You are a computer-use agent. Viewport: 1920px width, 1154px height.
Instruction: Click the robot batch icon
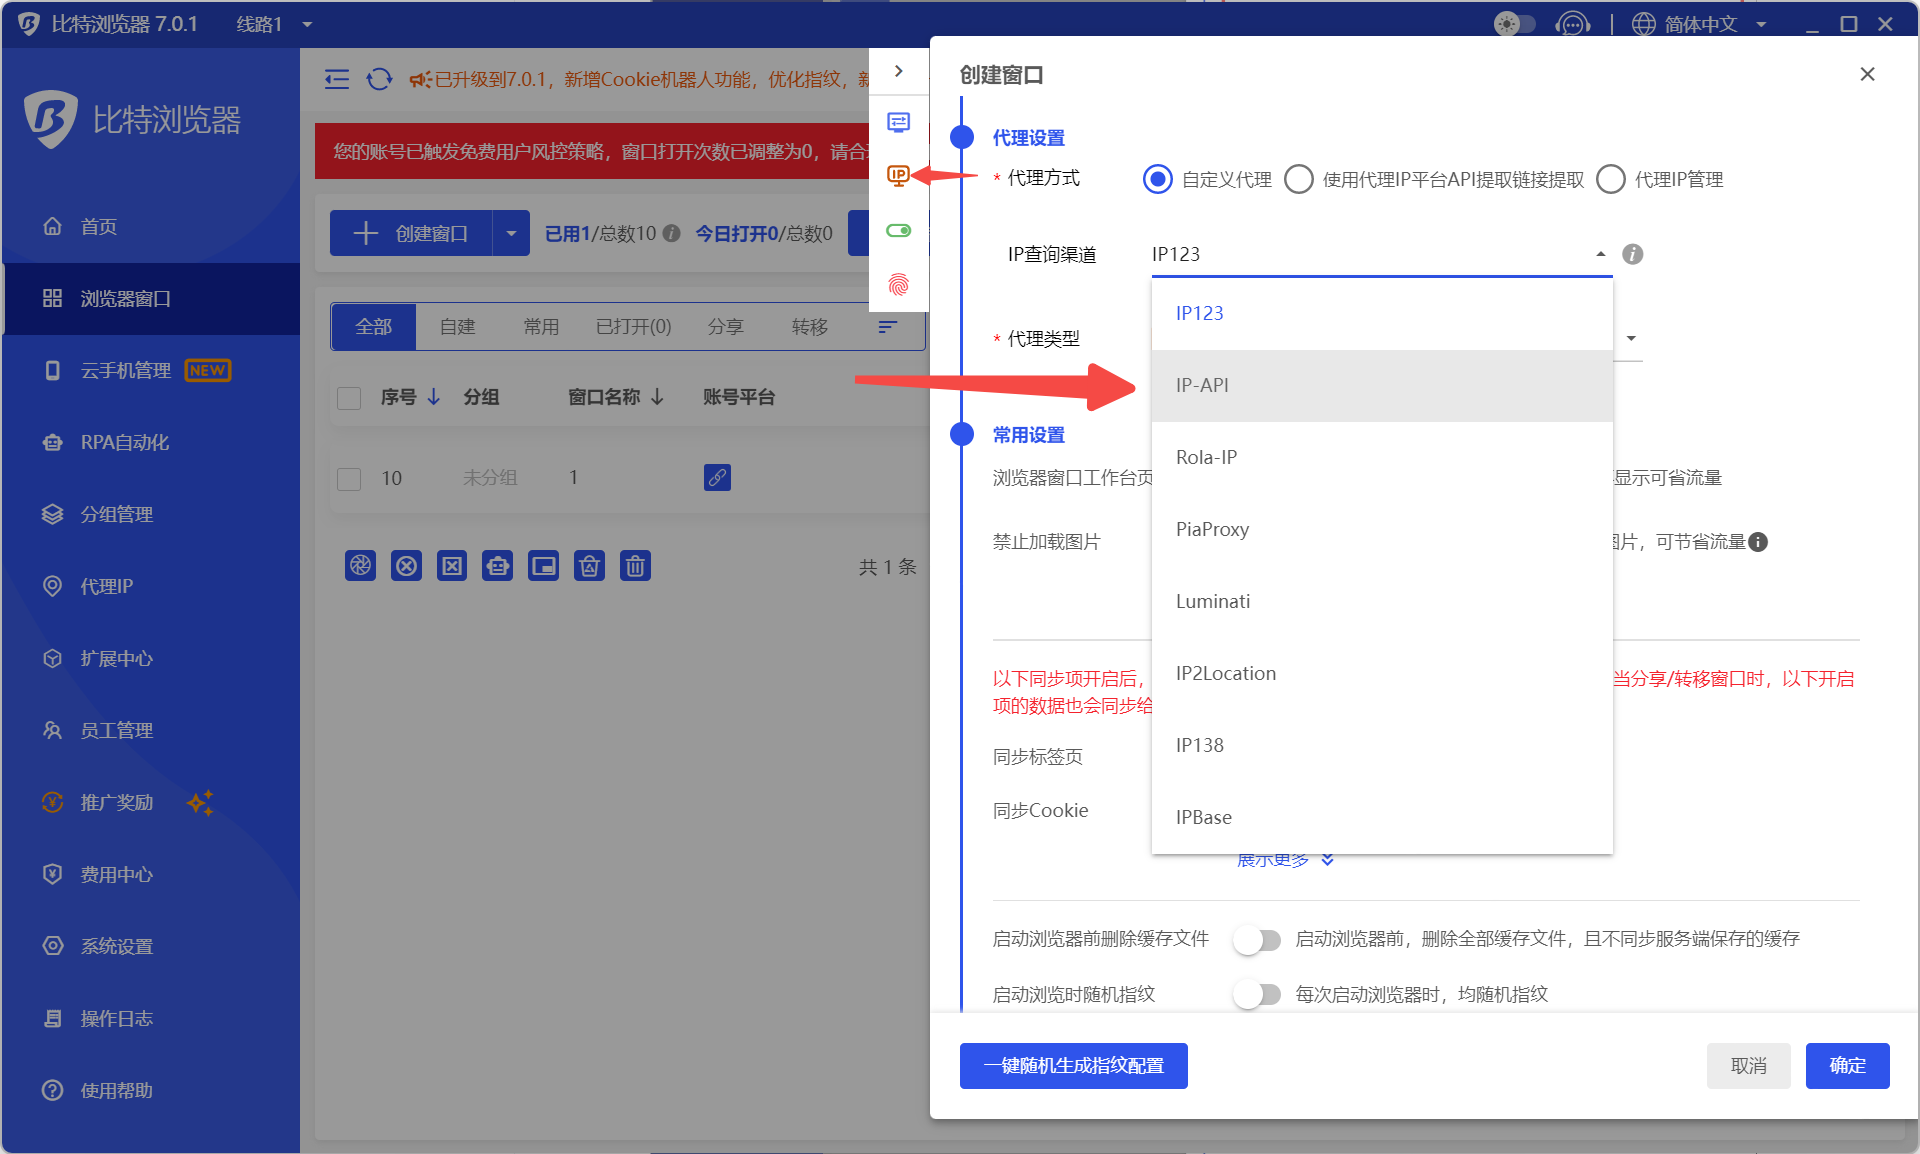pyautogui.click(x=497, y=566)
